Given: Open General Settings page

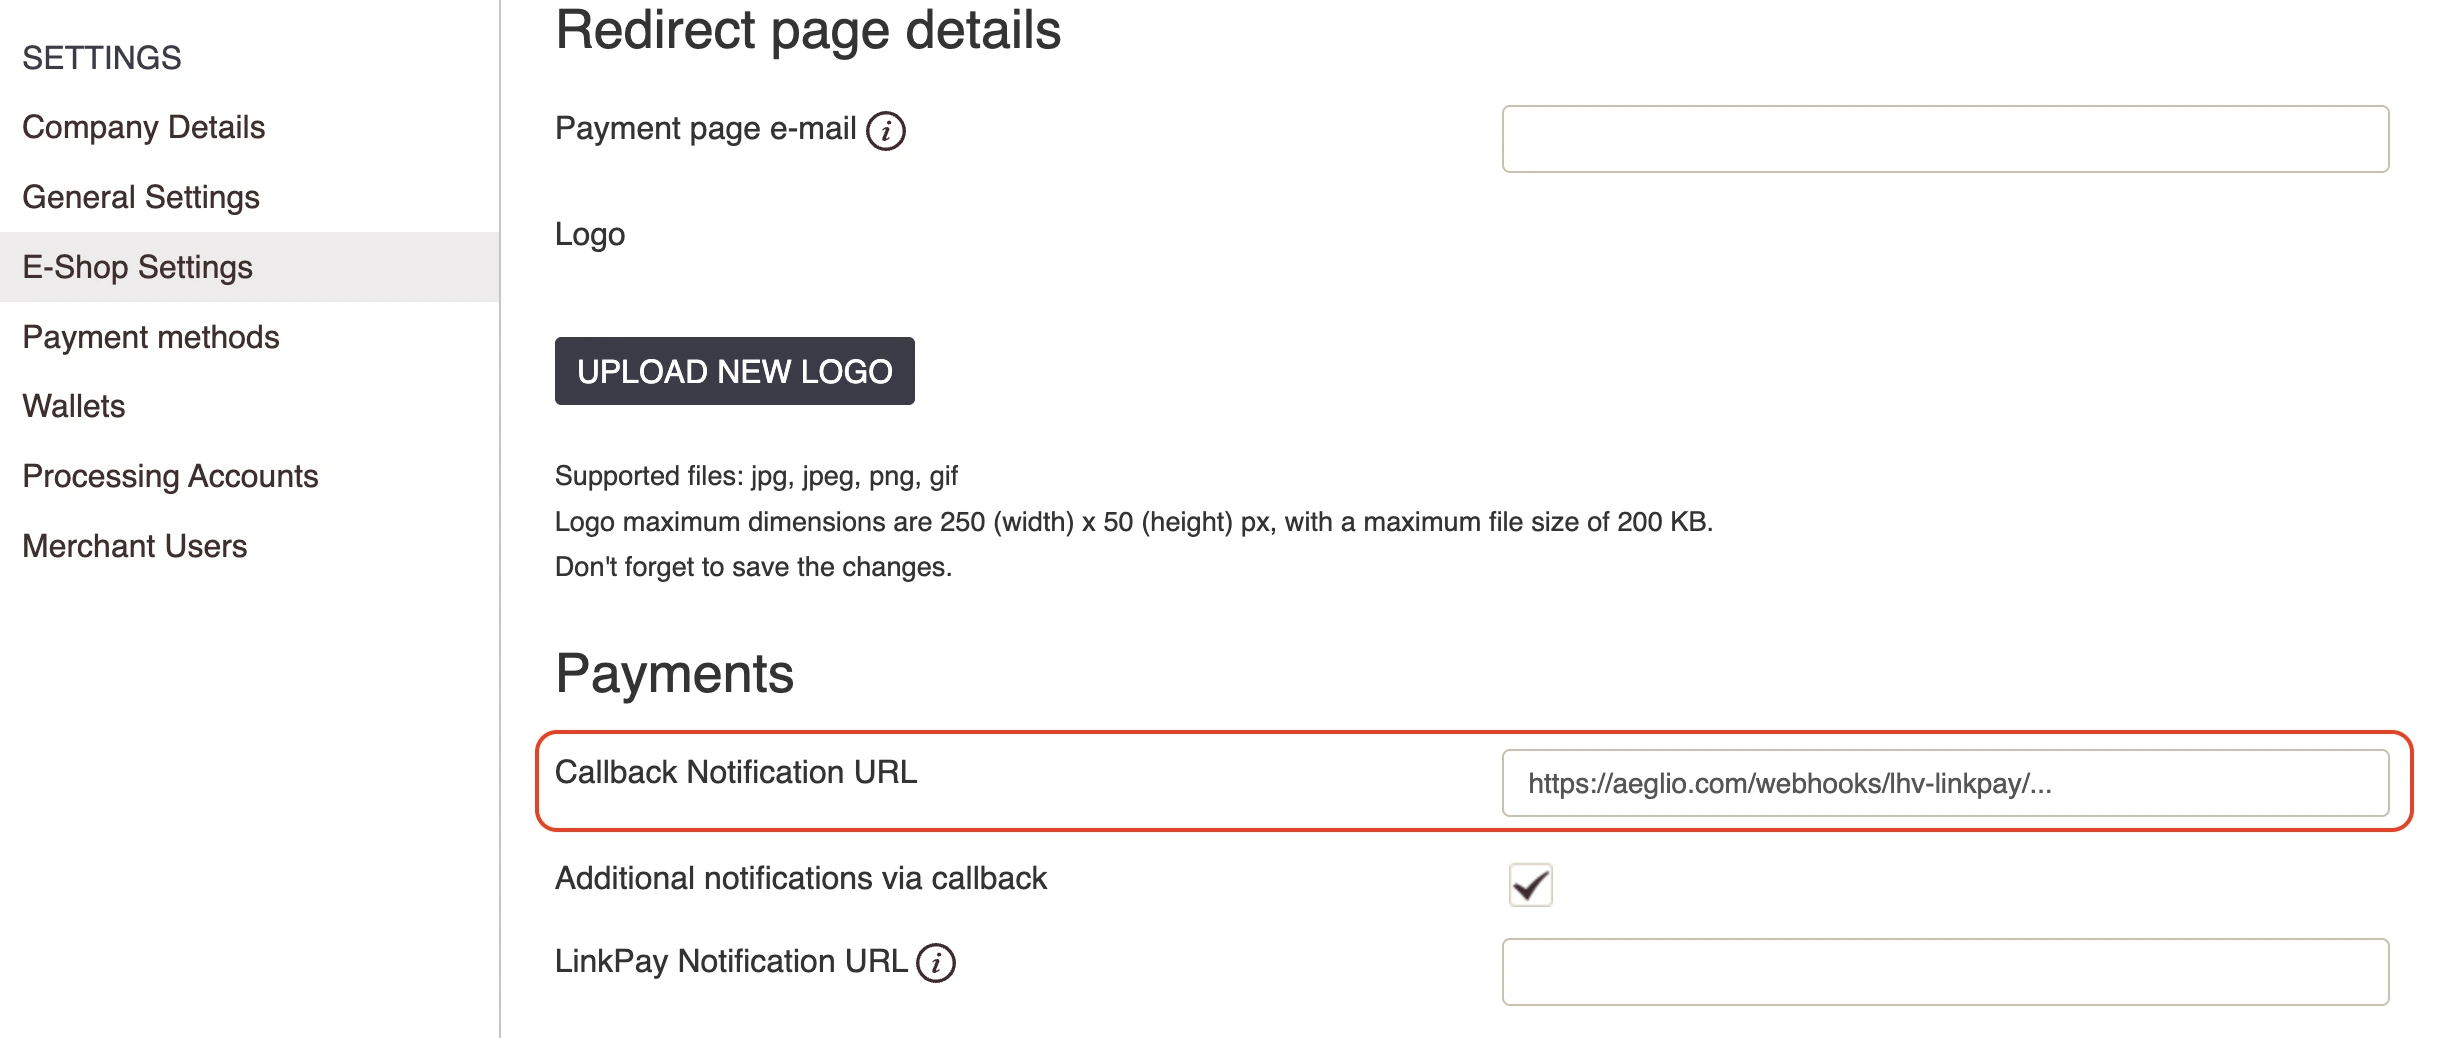Looking at the screenshot, I should pos(141,197).
